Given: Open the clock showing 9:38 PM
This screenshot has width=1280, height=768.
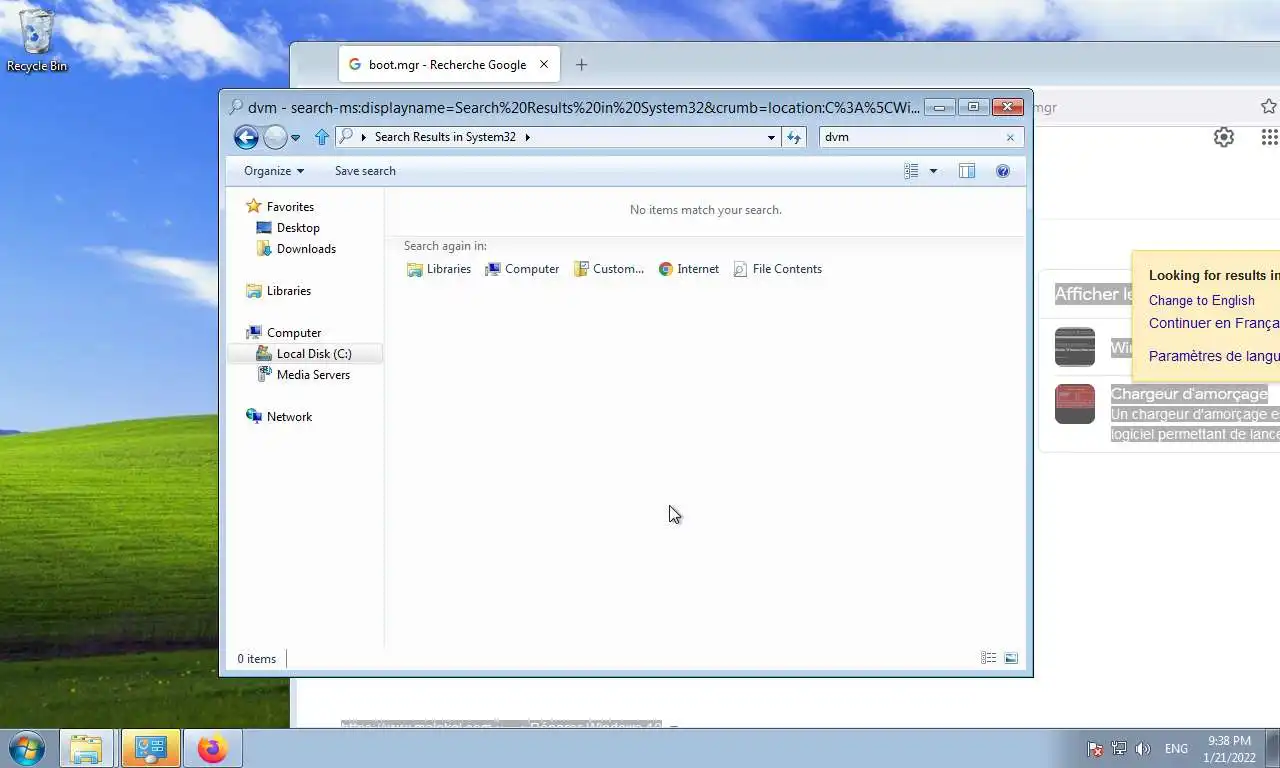Looking at the screenshot, I should [1229, 749].
